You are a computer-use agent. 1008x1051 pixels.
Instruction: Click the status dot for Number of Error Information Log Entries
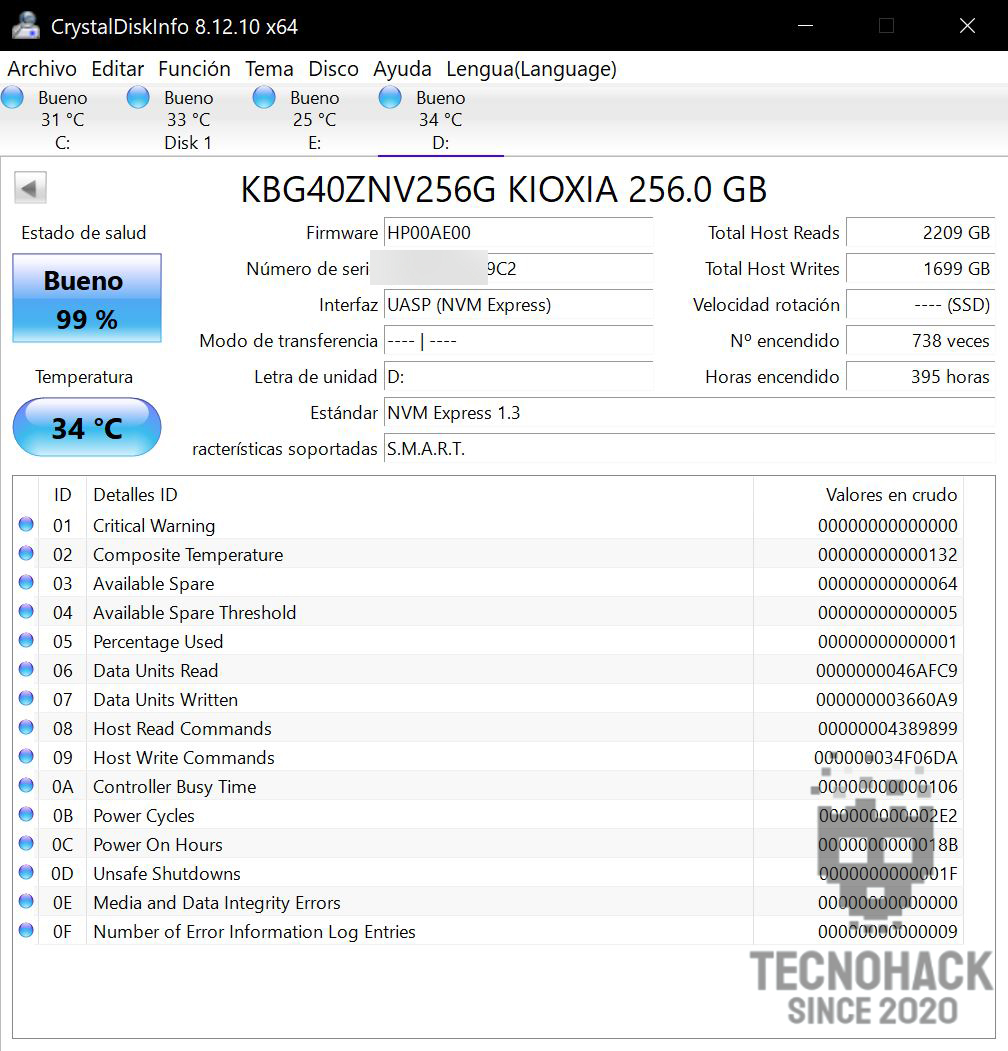pyautogui.click(x=26, y=930)
